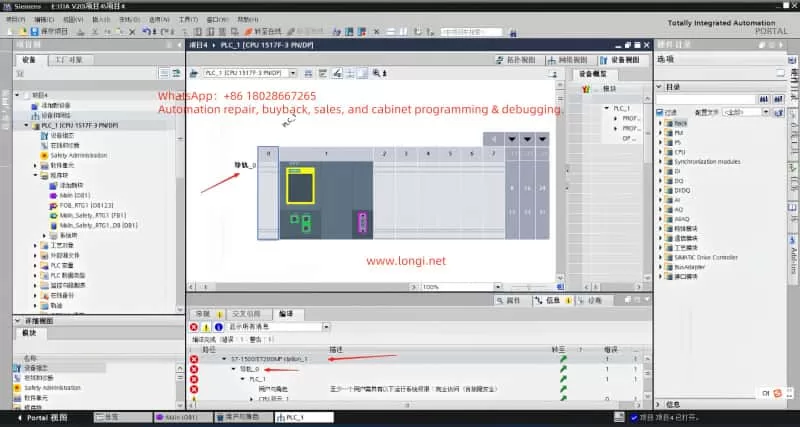Image resolution: width=800 pixels, height=427 pixels.
Task: Select Main_Safety_RTG1_DB [DB1] in the tree
Action: [x=93, y=225]
